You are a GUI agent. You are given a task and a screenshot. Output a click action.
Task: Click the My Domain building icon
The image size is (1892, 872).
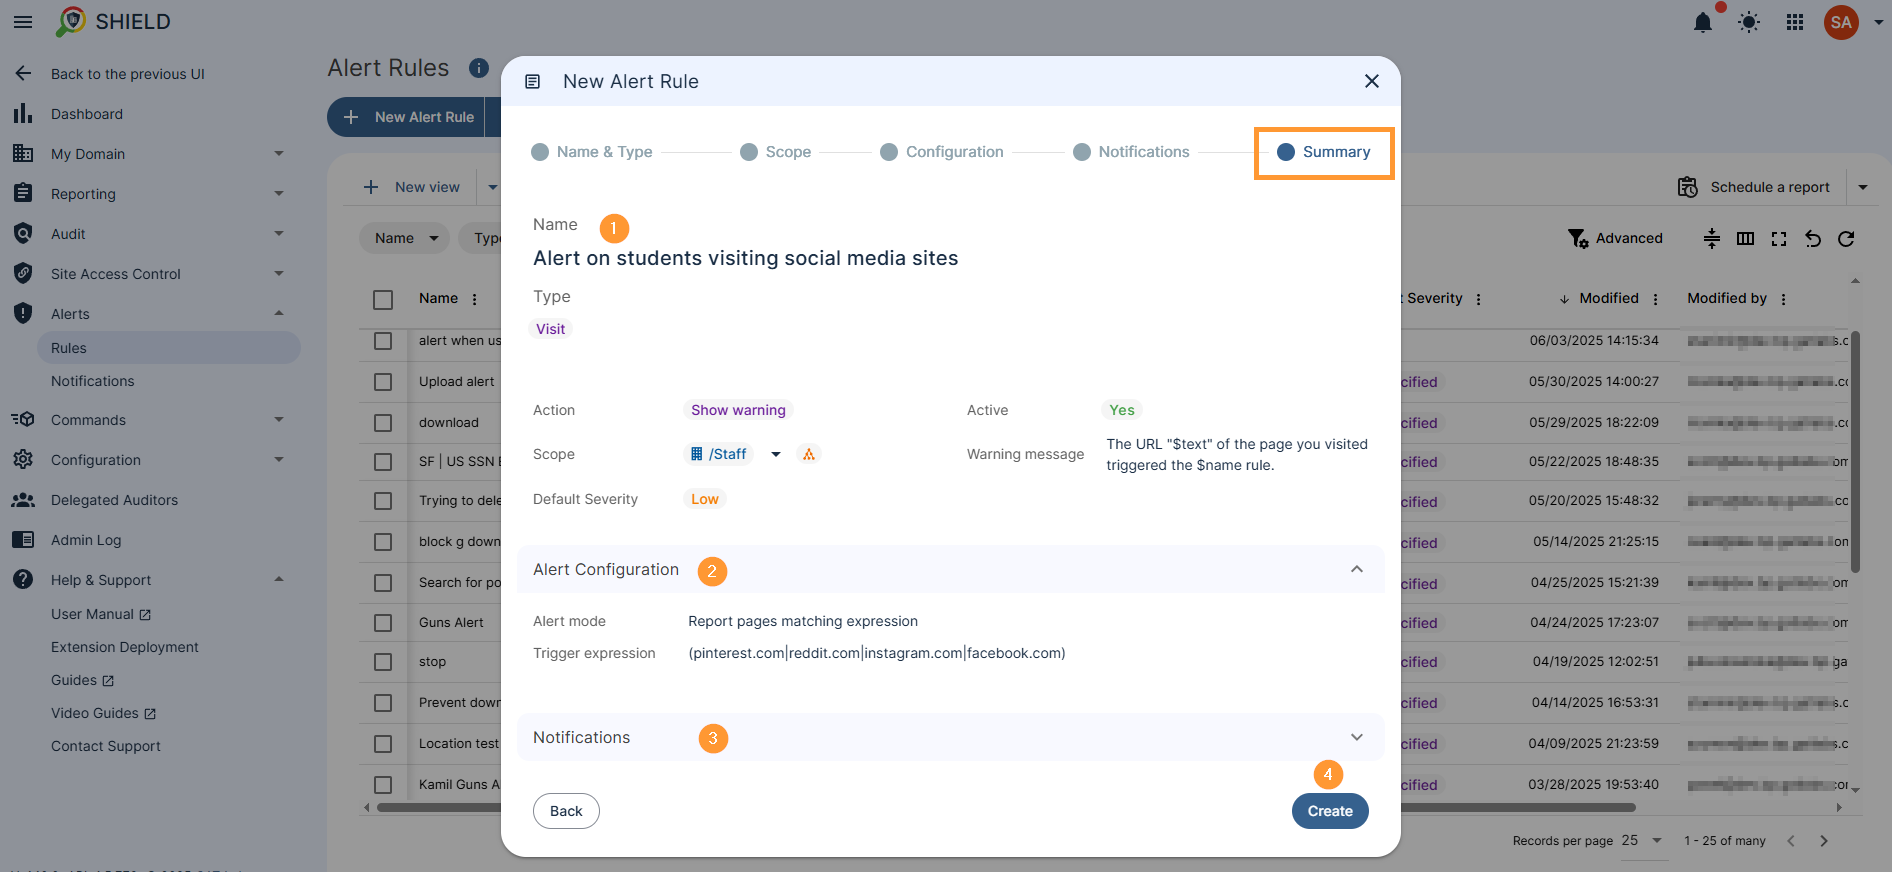[x=23, y=154]
